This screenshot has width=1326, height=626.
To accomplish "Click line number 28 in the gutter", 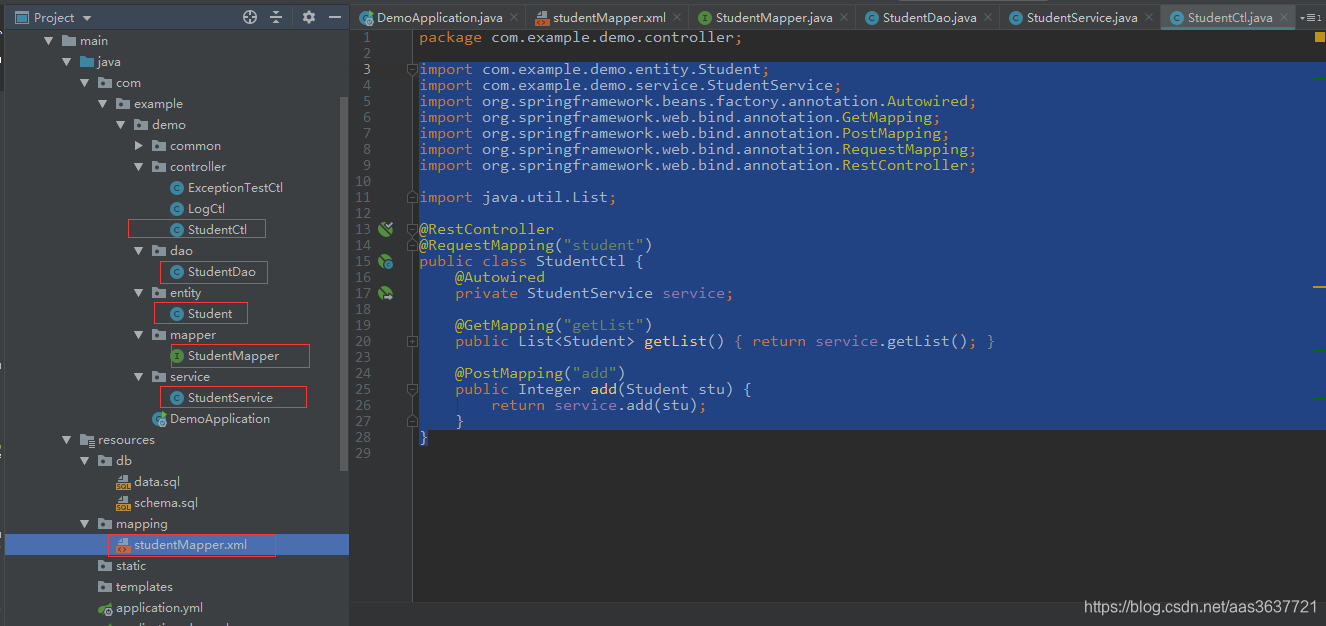I will (x=363, y=437).
